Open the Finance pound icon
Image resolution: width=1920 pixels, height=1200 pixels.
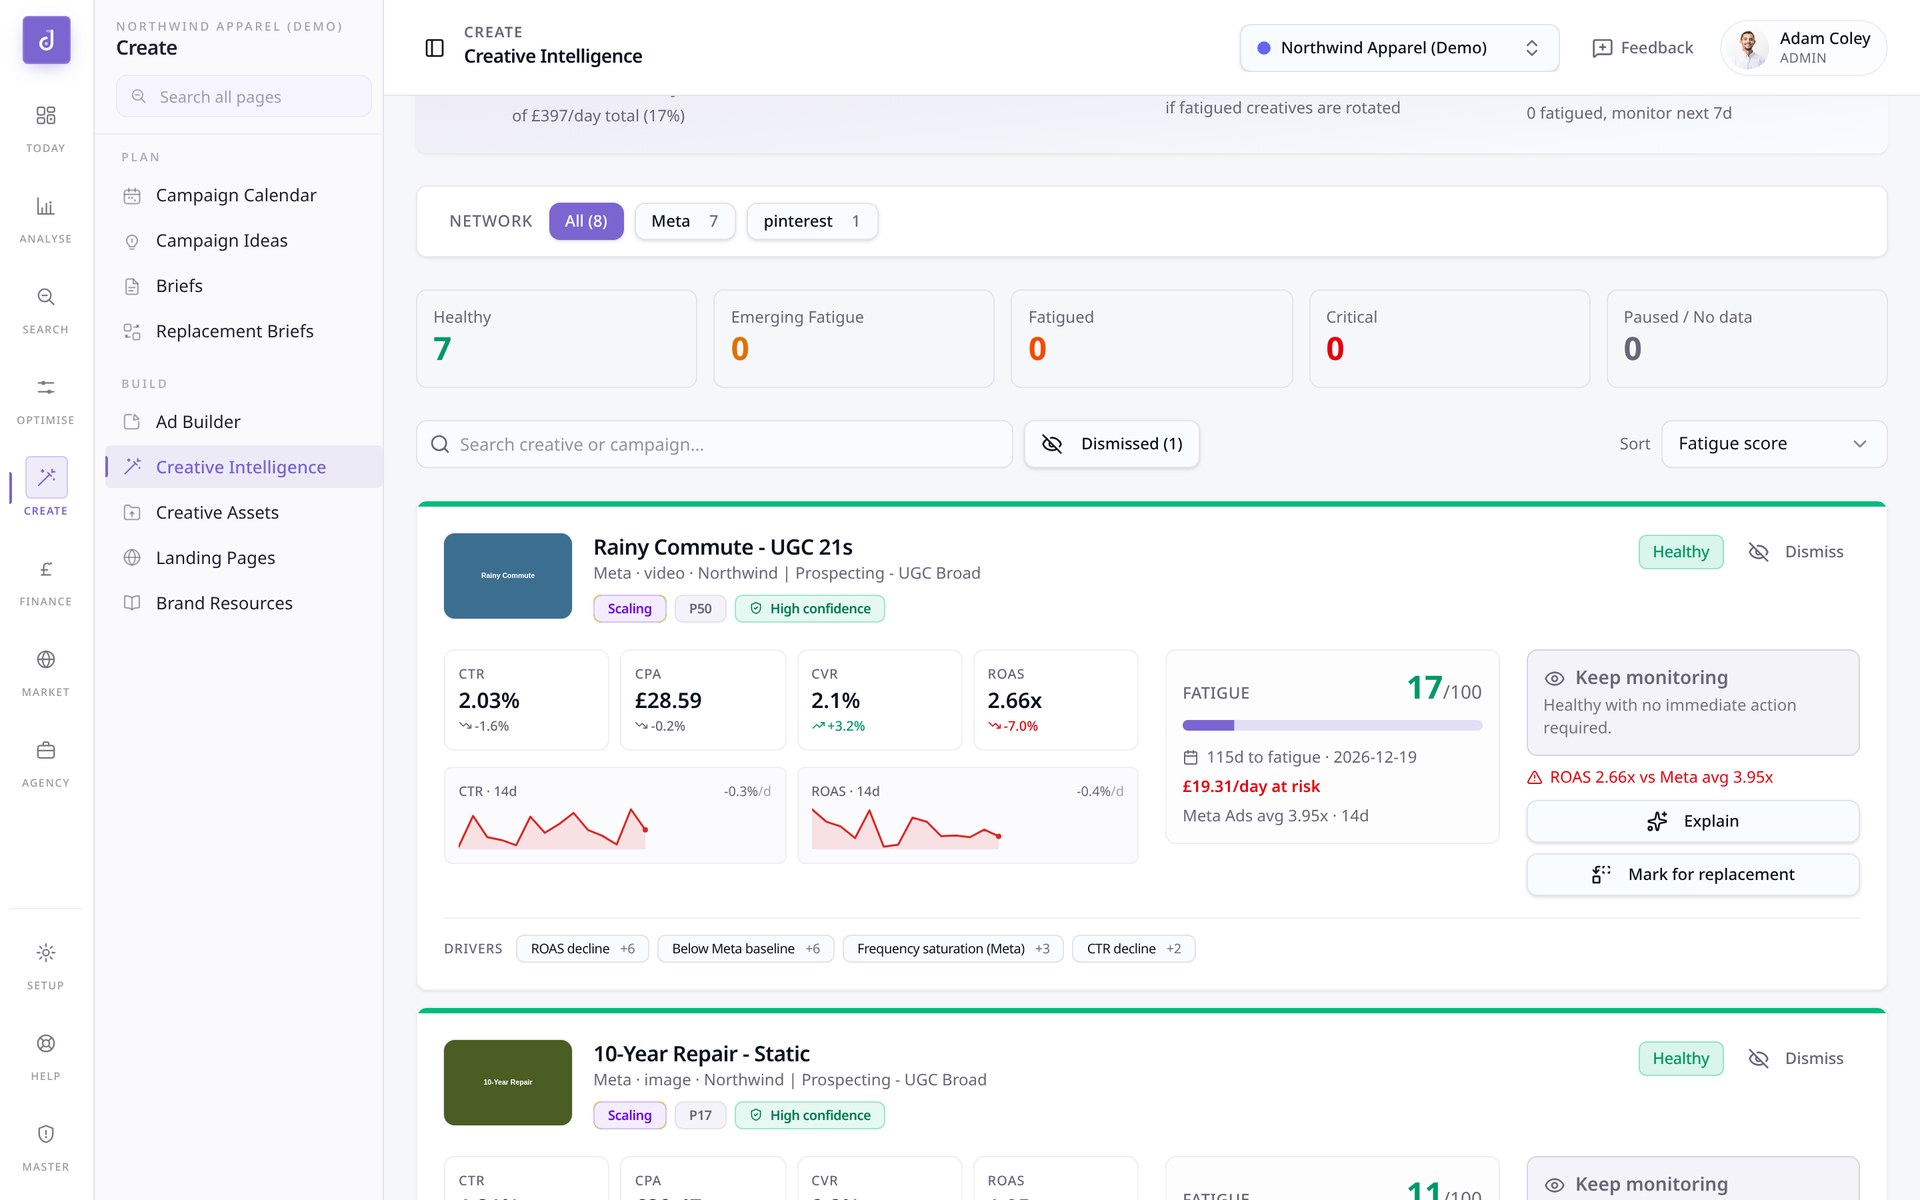(46, 569)
